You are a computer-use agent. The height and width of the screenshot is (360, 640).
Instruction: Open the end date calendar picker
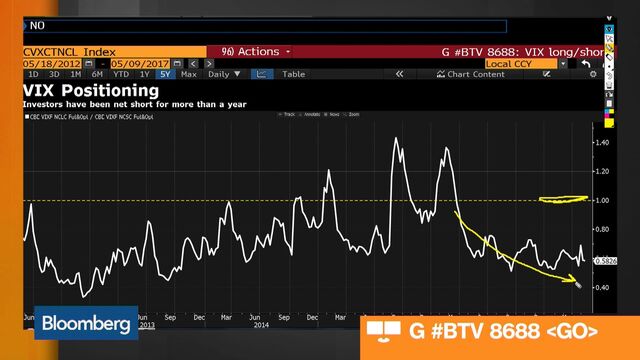177,64
